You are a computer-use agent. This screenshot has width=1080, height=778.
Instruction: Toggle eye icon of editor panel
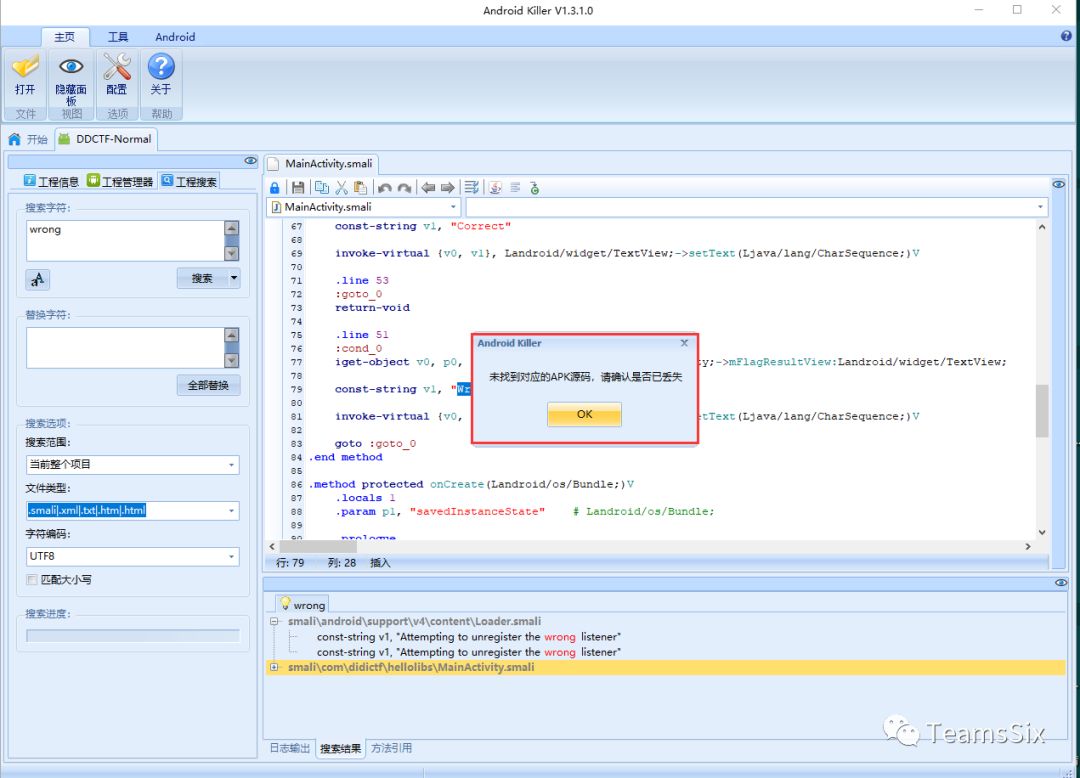point(1059,185)
